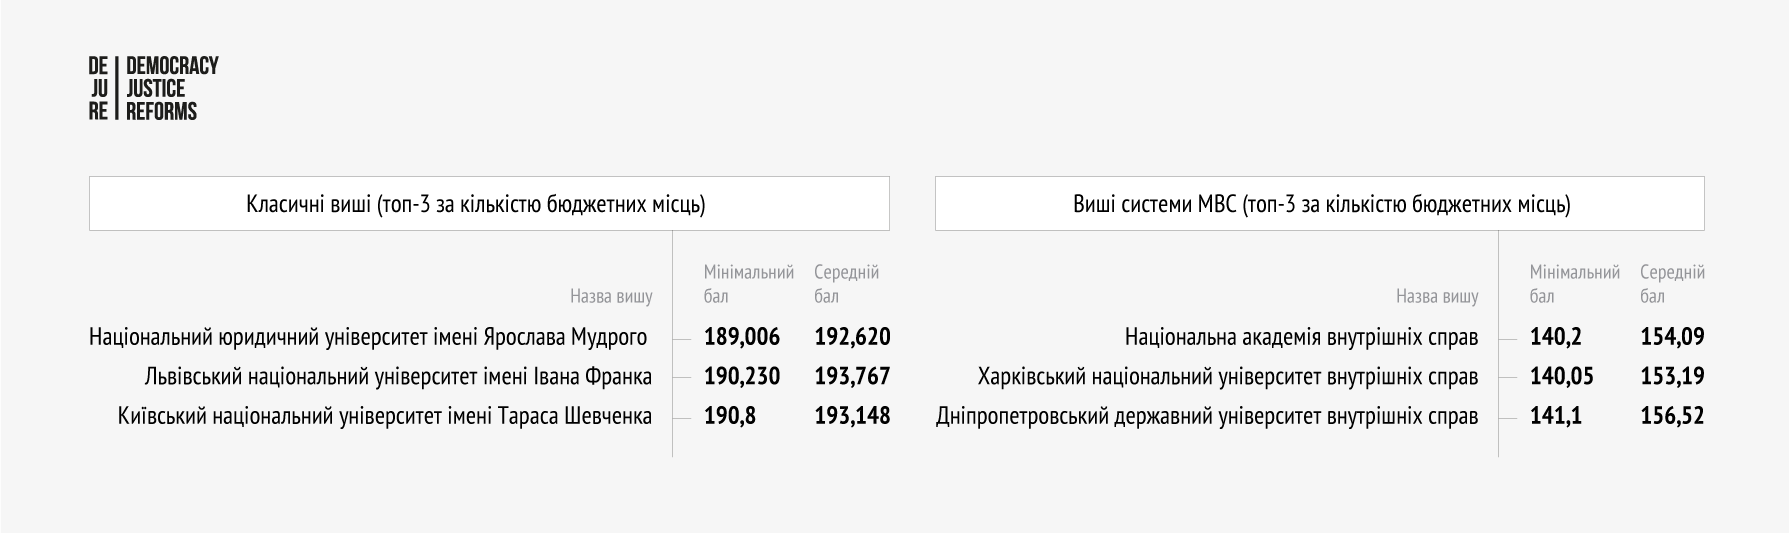
Task: Click left table 'Середній бал' column header
Action: 847,284
